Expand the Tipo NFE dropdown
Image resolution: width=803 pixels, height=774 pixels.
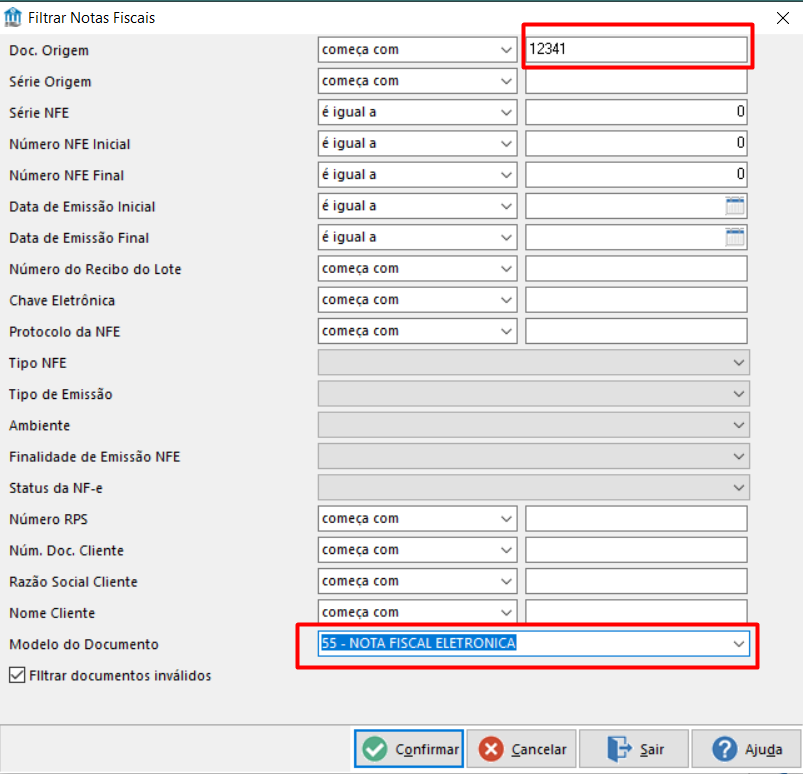[x=534, y=363]
